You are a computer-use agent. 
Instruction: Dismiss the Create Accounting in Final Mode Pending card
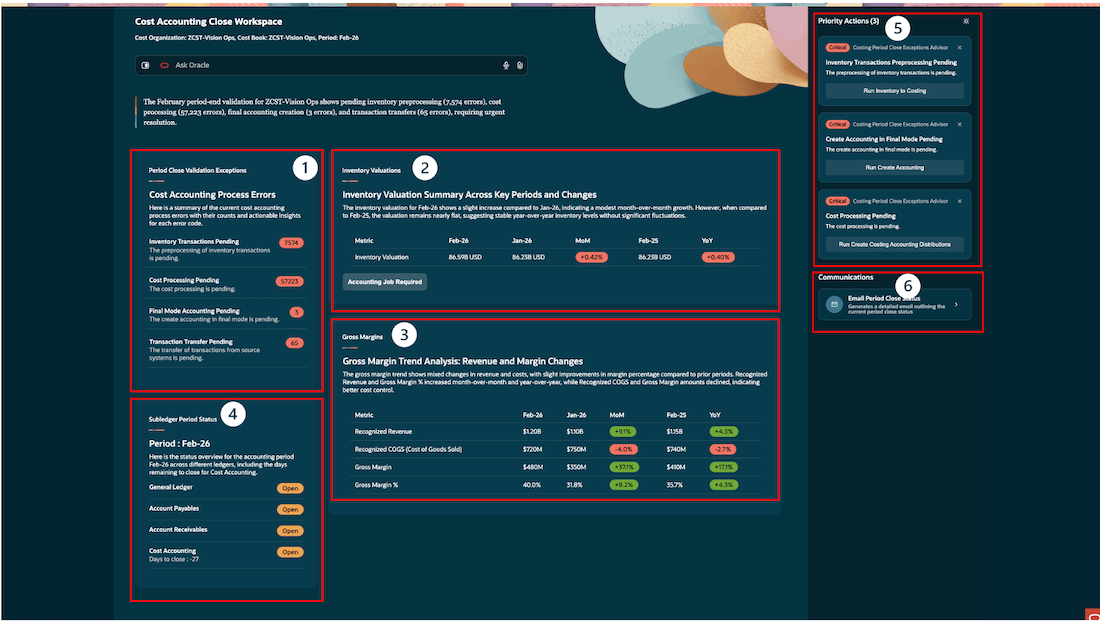tap(960, 124)
